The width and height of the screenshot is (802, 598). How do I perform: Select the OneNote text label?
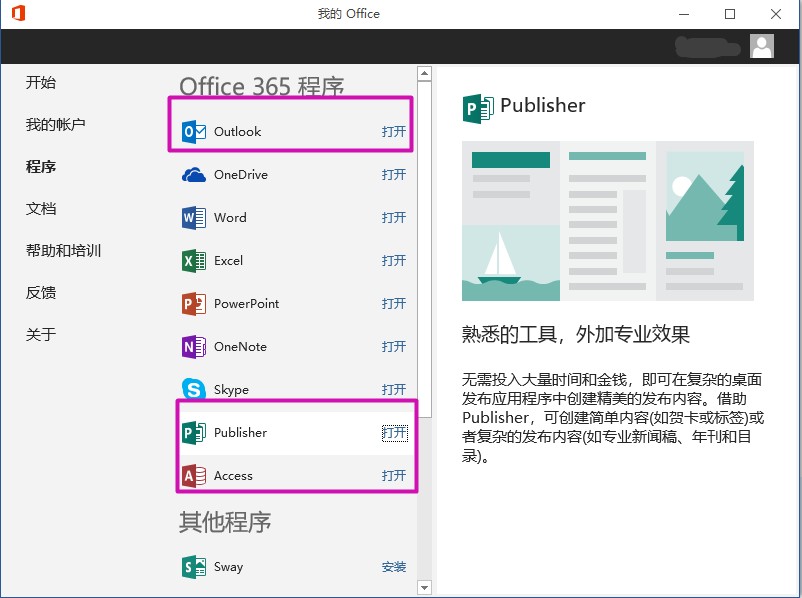pyautogui.click(x=240, y=346)
